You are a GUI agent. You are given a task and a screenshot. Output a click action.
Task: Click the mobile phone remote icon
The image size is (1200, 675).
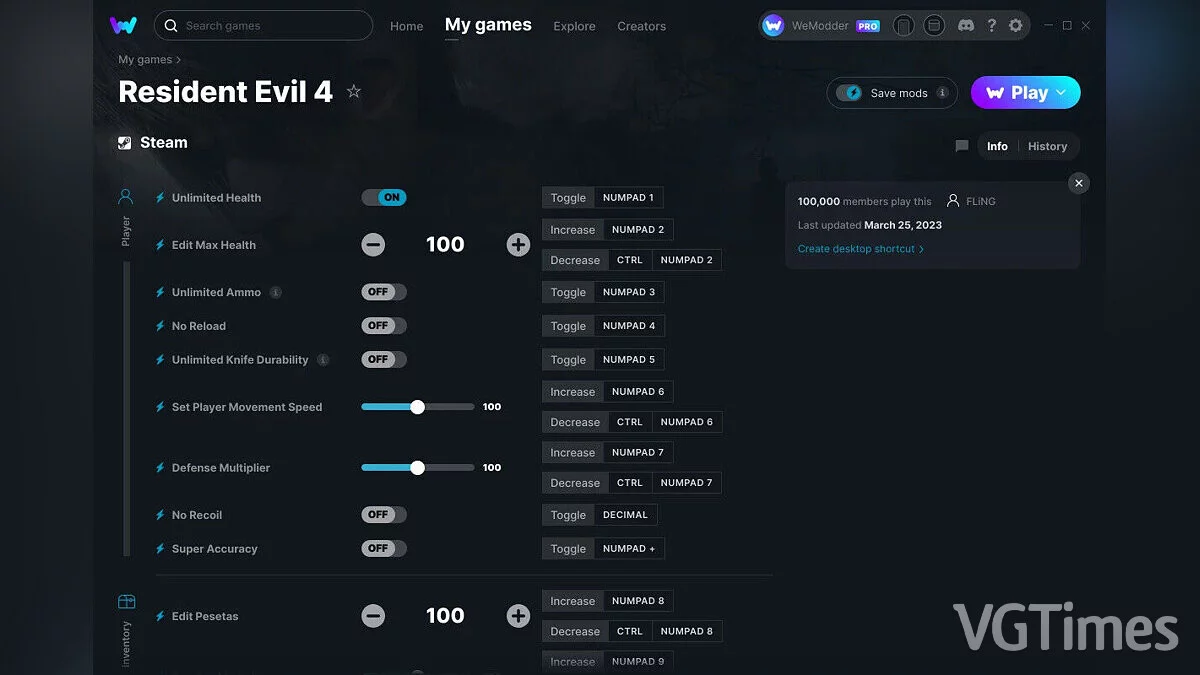[904, 26]
